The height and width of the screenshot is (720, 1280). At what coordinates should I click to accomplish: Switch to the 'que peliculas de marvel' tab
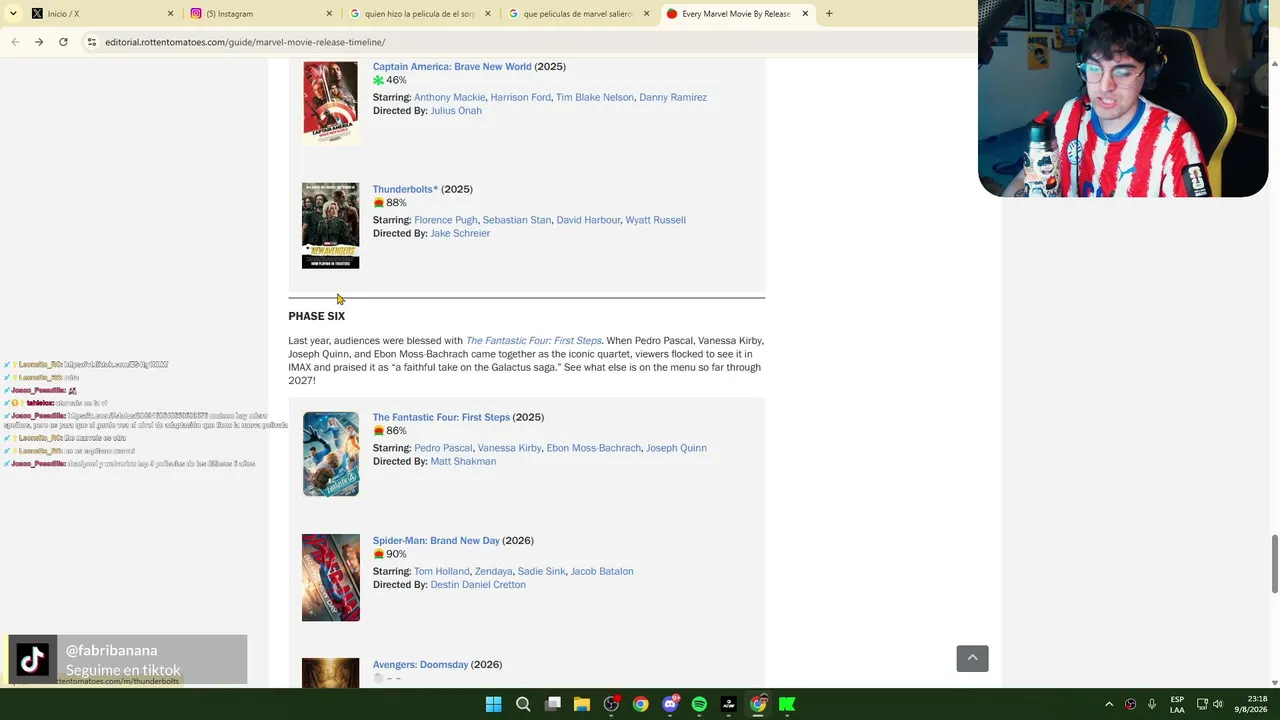click(x=579, y=14)
